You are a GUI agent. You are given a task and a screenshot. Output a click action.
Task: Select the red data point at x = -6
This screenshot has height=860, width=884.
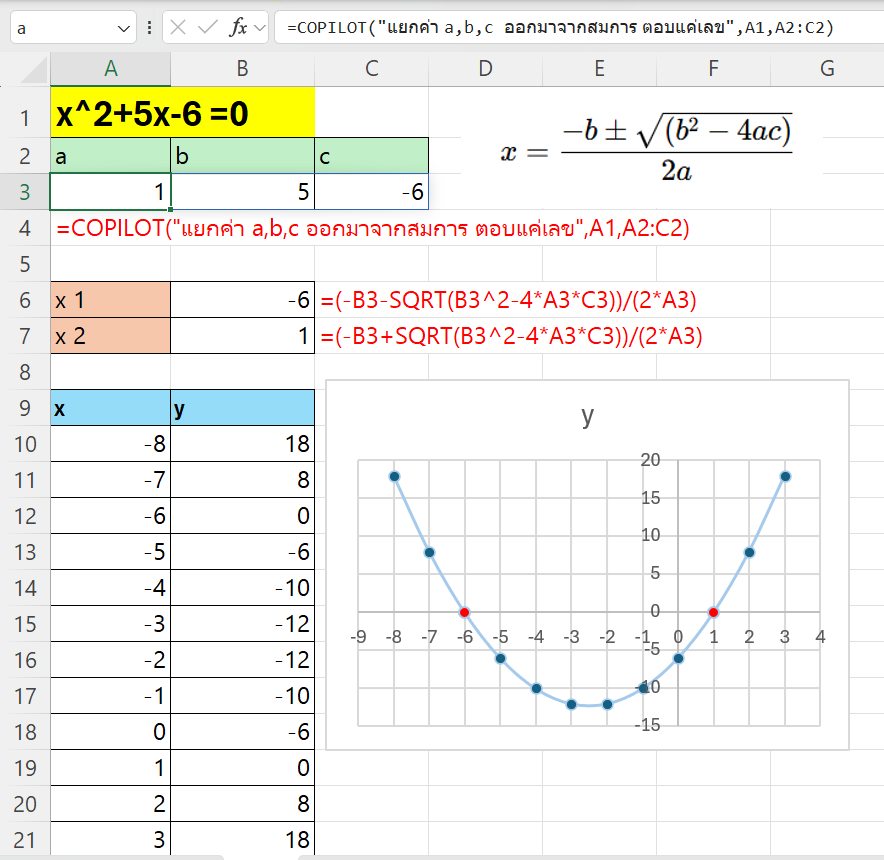465,612
